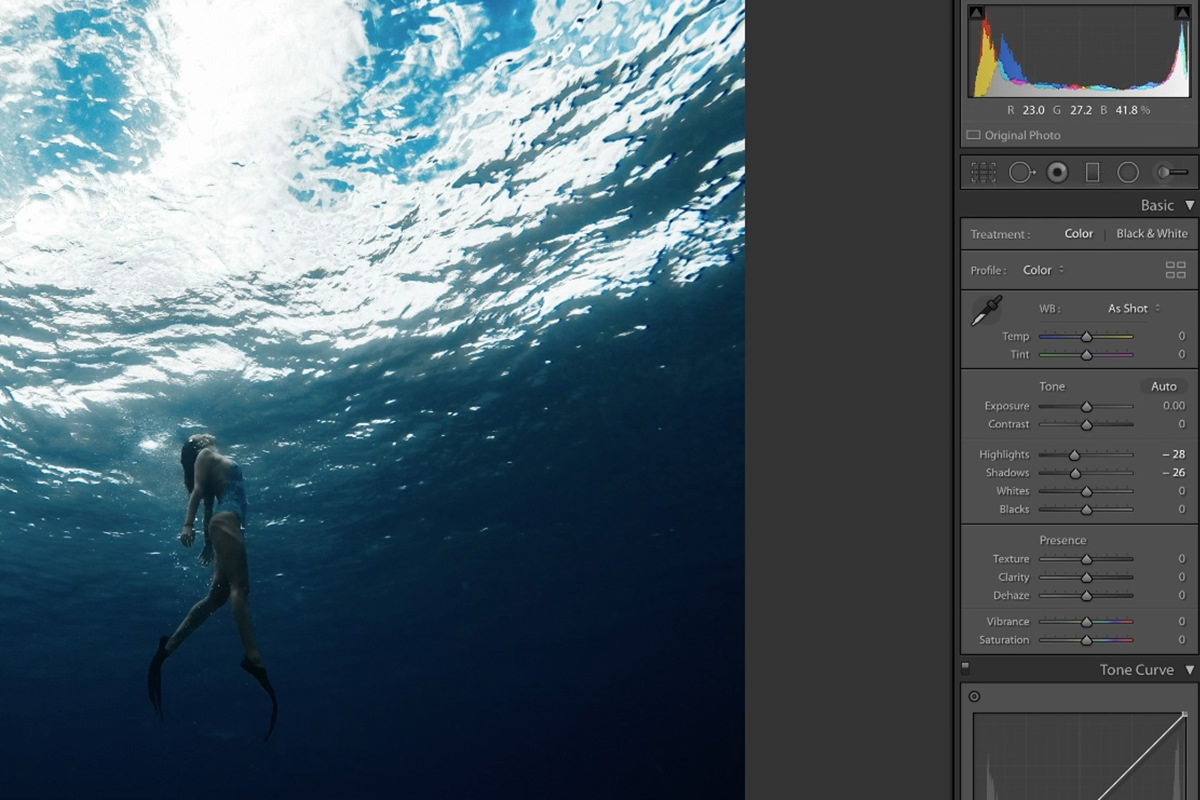Toggle the Tone Curve panel on/off switch
Screen dimensions: 1200x800
pyautogui.click(x=966, y=667)
